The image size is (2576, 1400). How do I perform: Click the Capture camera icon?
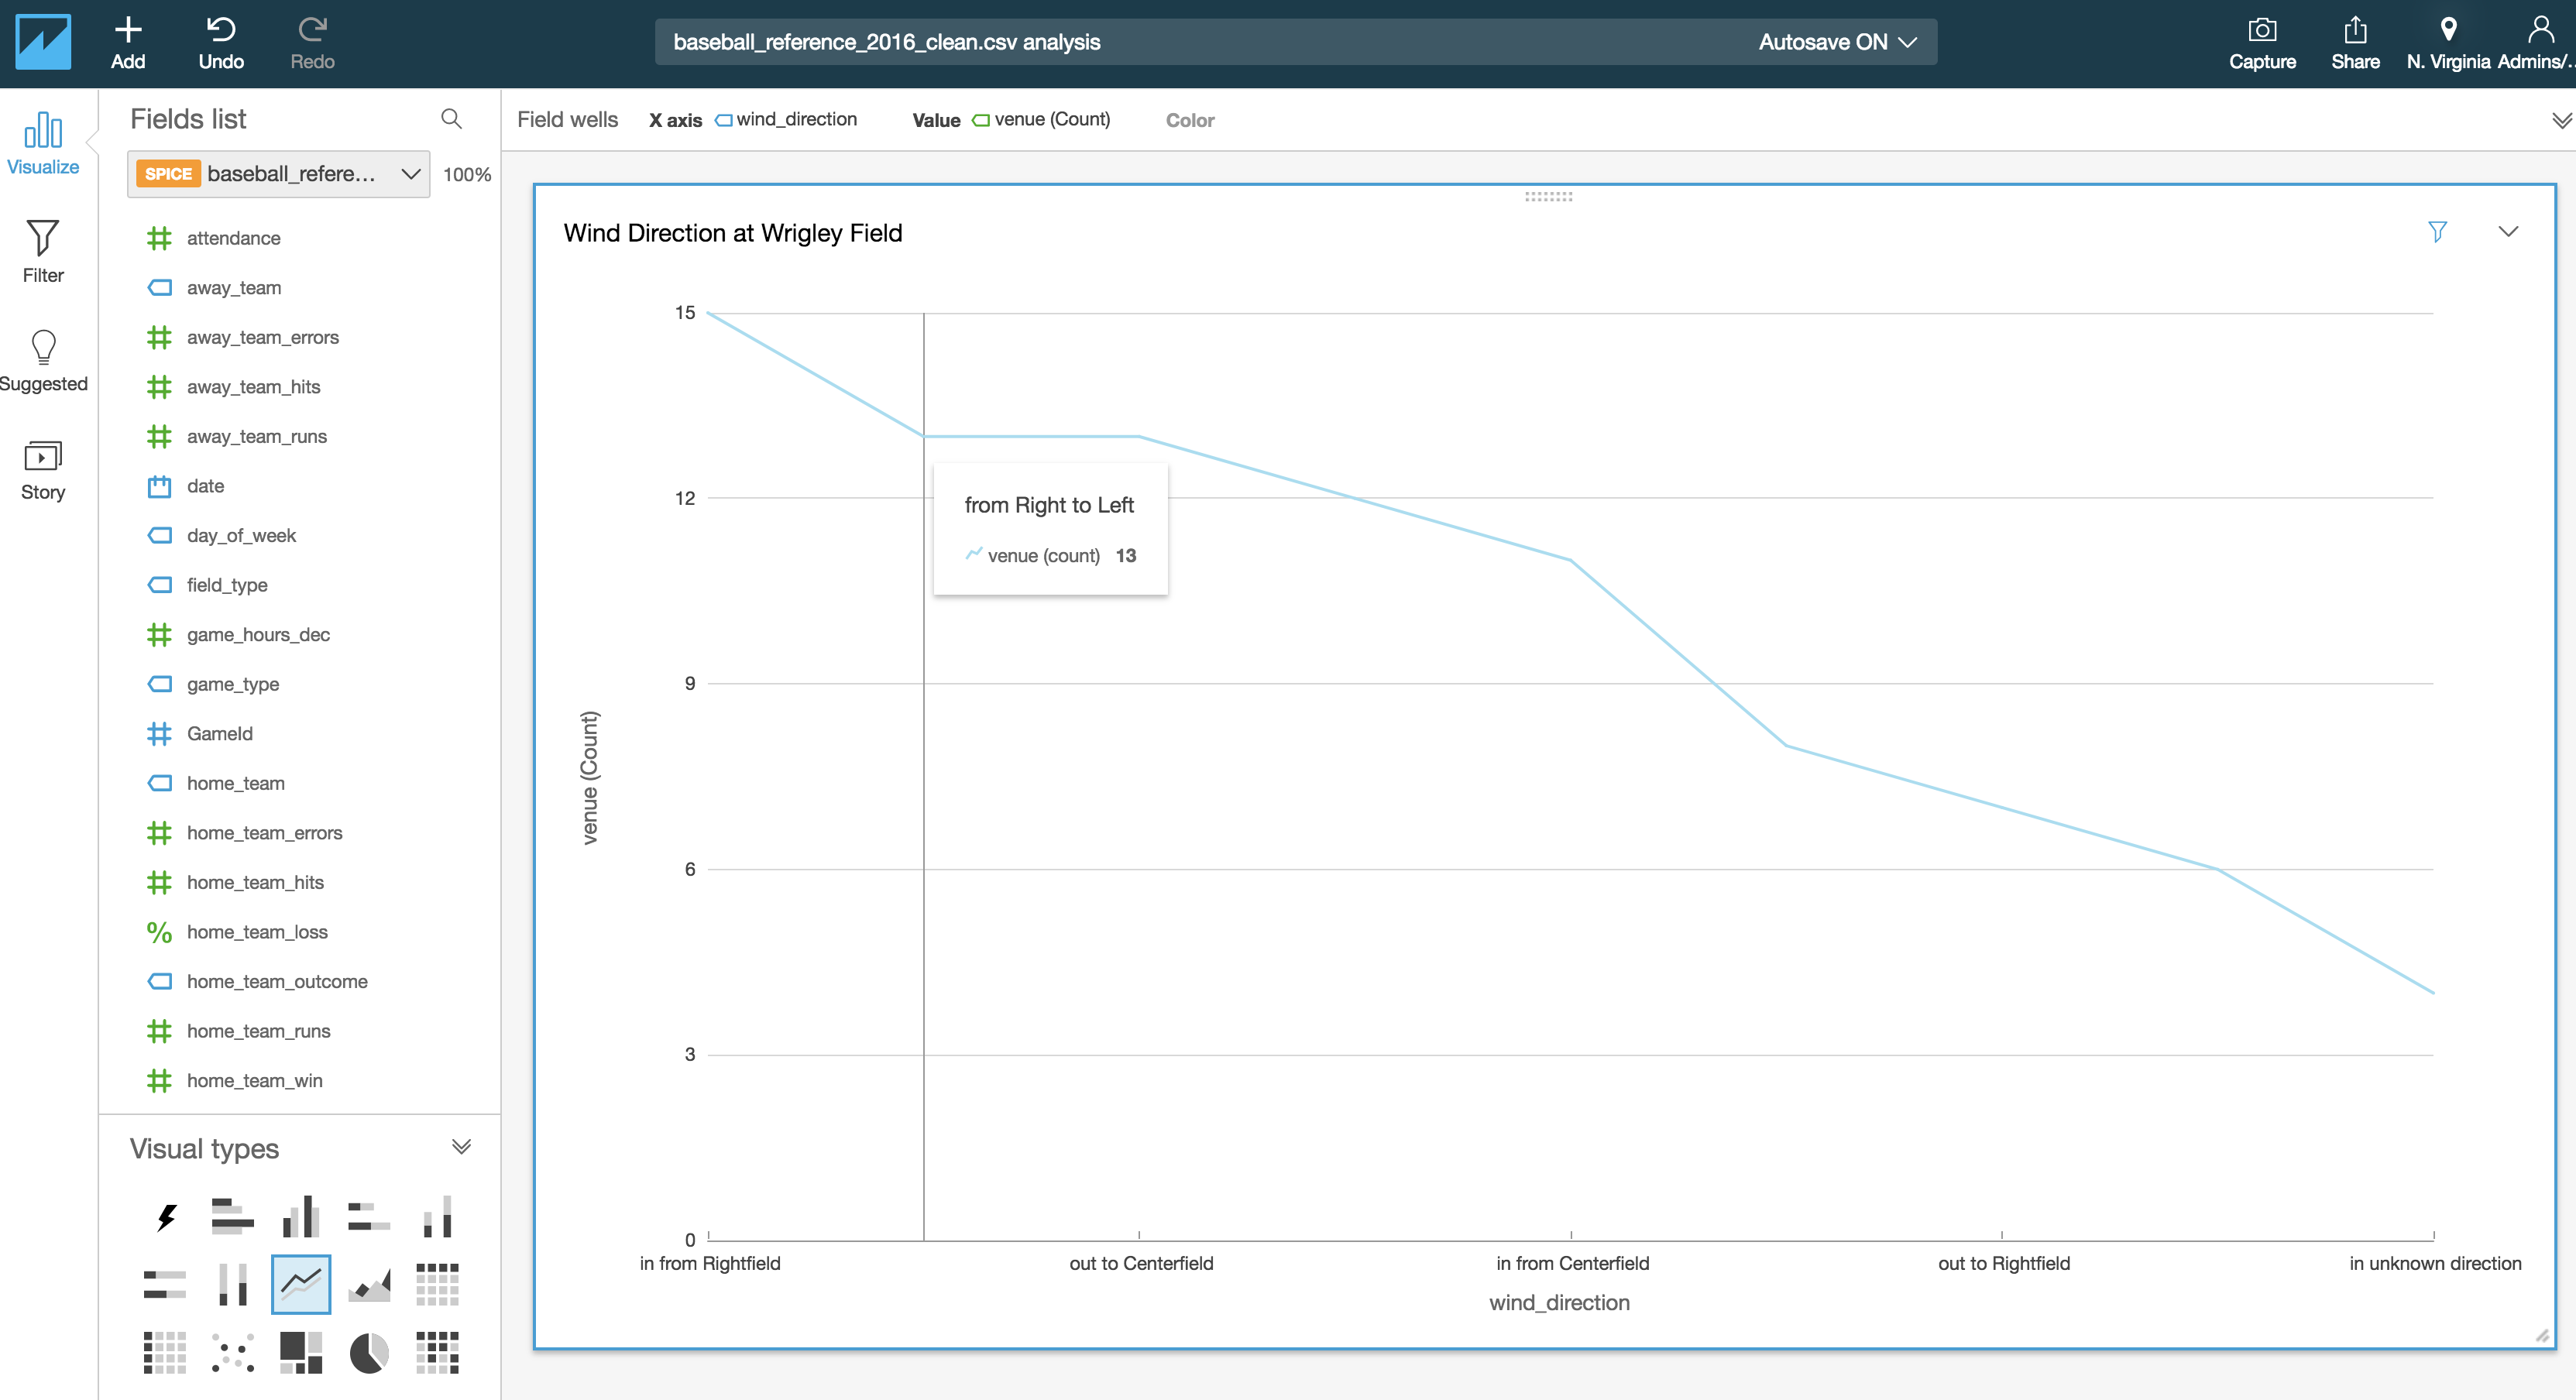(2261, 43)
